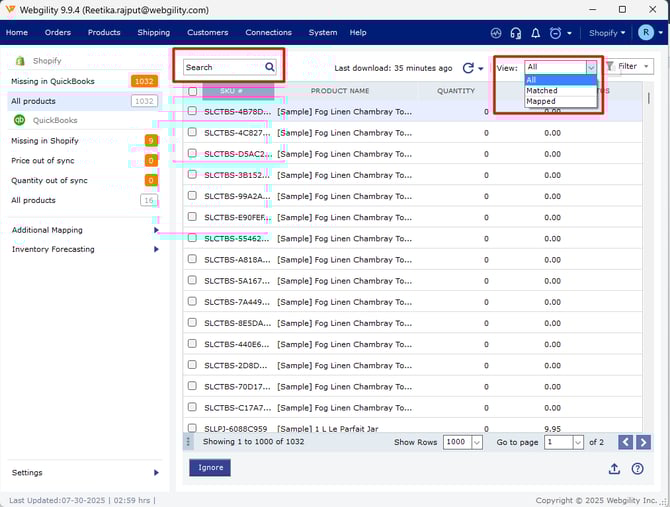Image resolution: width=670 pixels, height=507 pixels.
Task: Tick checkbox for SLLPJ-6088C959 row
Action: click(192, 428)
